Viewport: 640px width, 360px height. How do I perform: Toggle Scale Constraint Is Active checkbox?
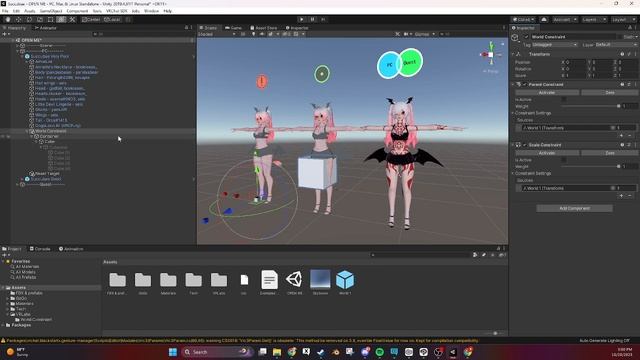click(x=564, y=160)
